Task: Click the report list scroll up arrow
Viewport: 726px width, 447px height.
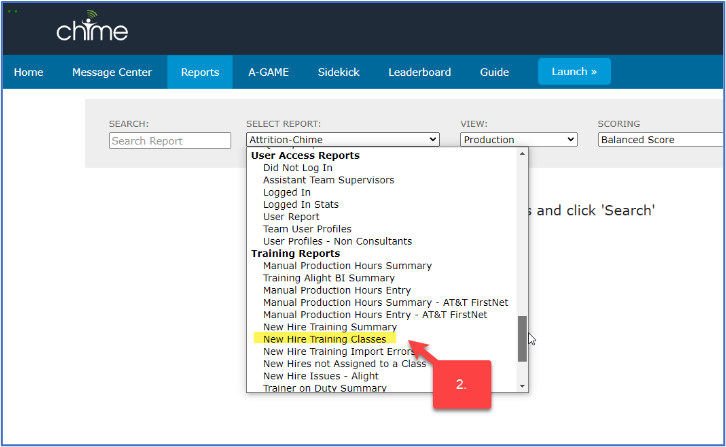Action: coord(521,155)
